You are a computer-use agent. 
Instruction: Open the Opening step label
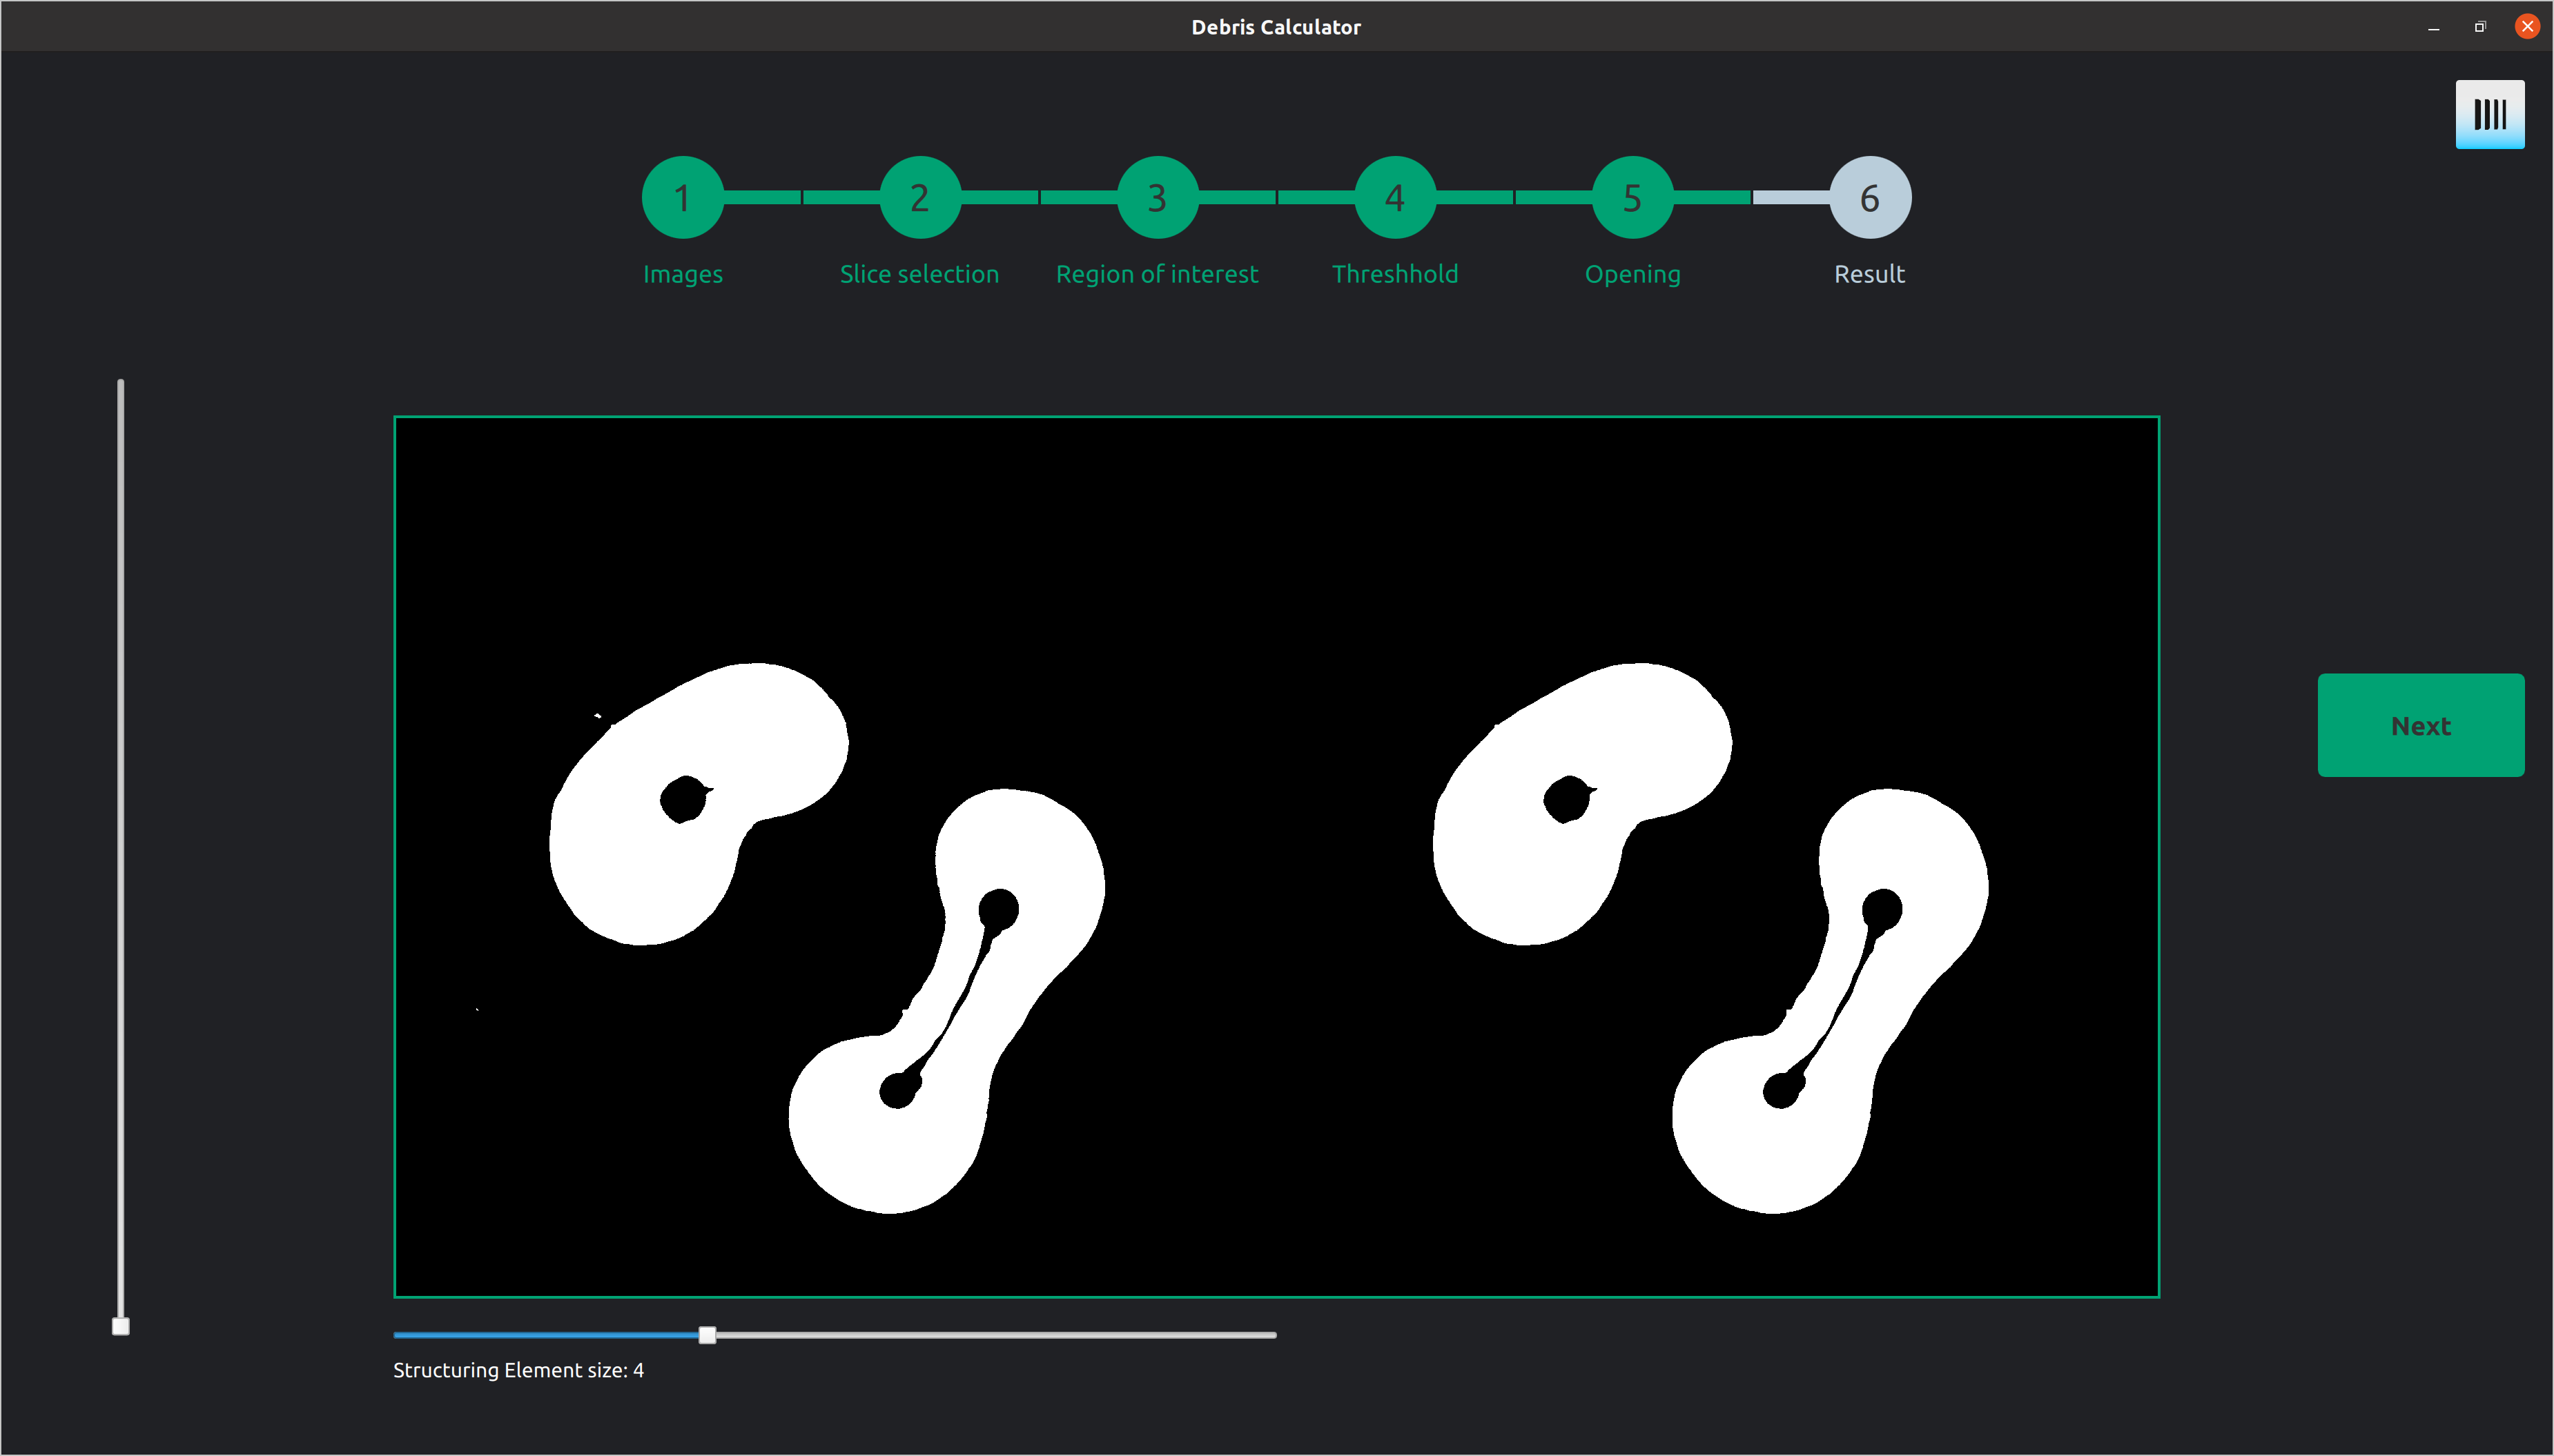click(1631, 274)
